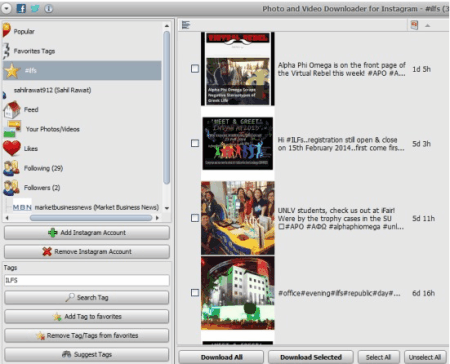Click sidebar vertical scrollbar up arrow
The height and width of the screenshot is (364, 450).
[167, 26]
